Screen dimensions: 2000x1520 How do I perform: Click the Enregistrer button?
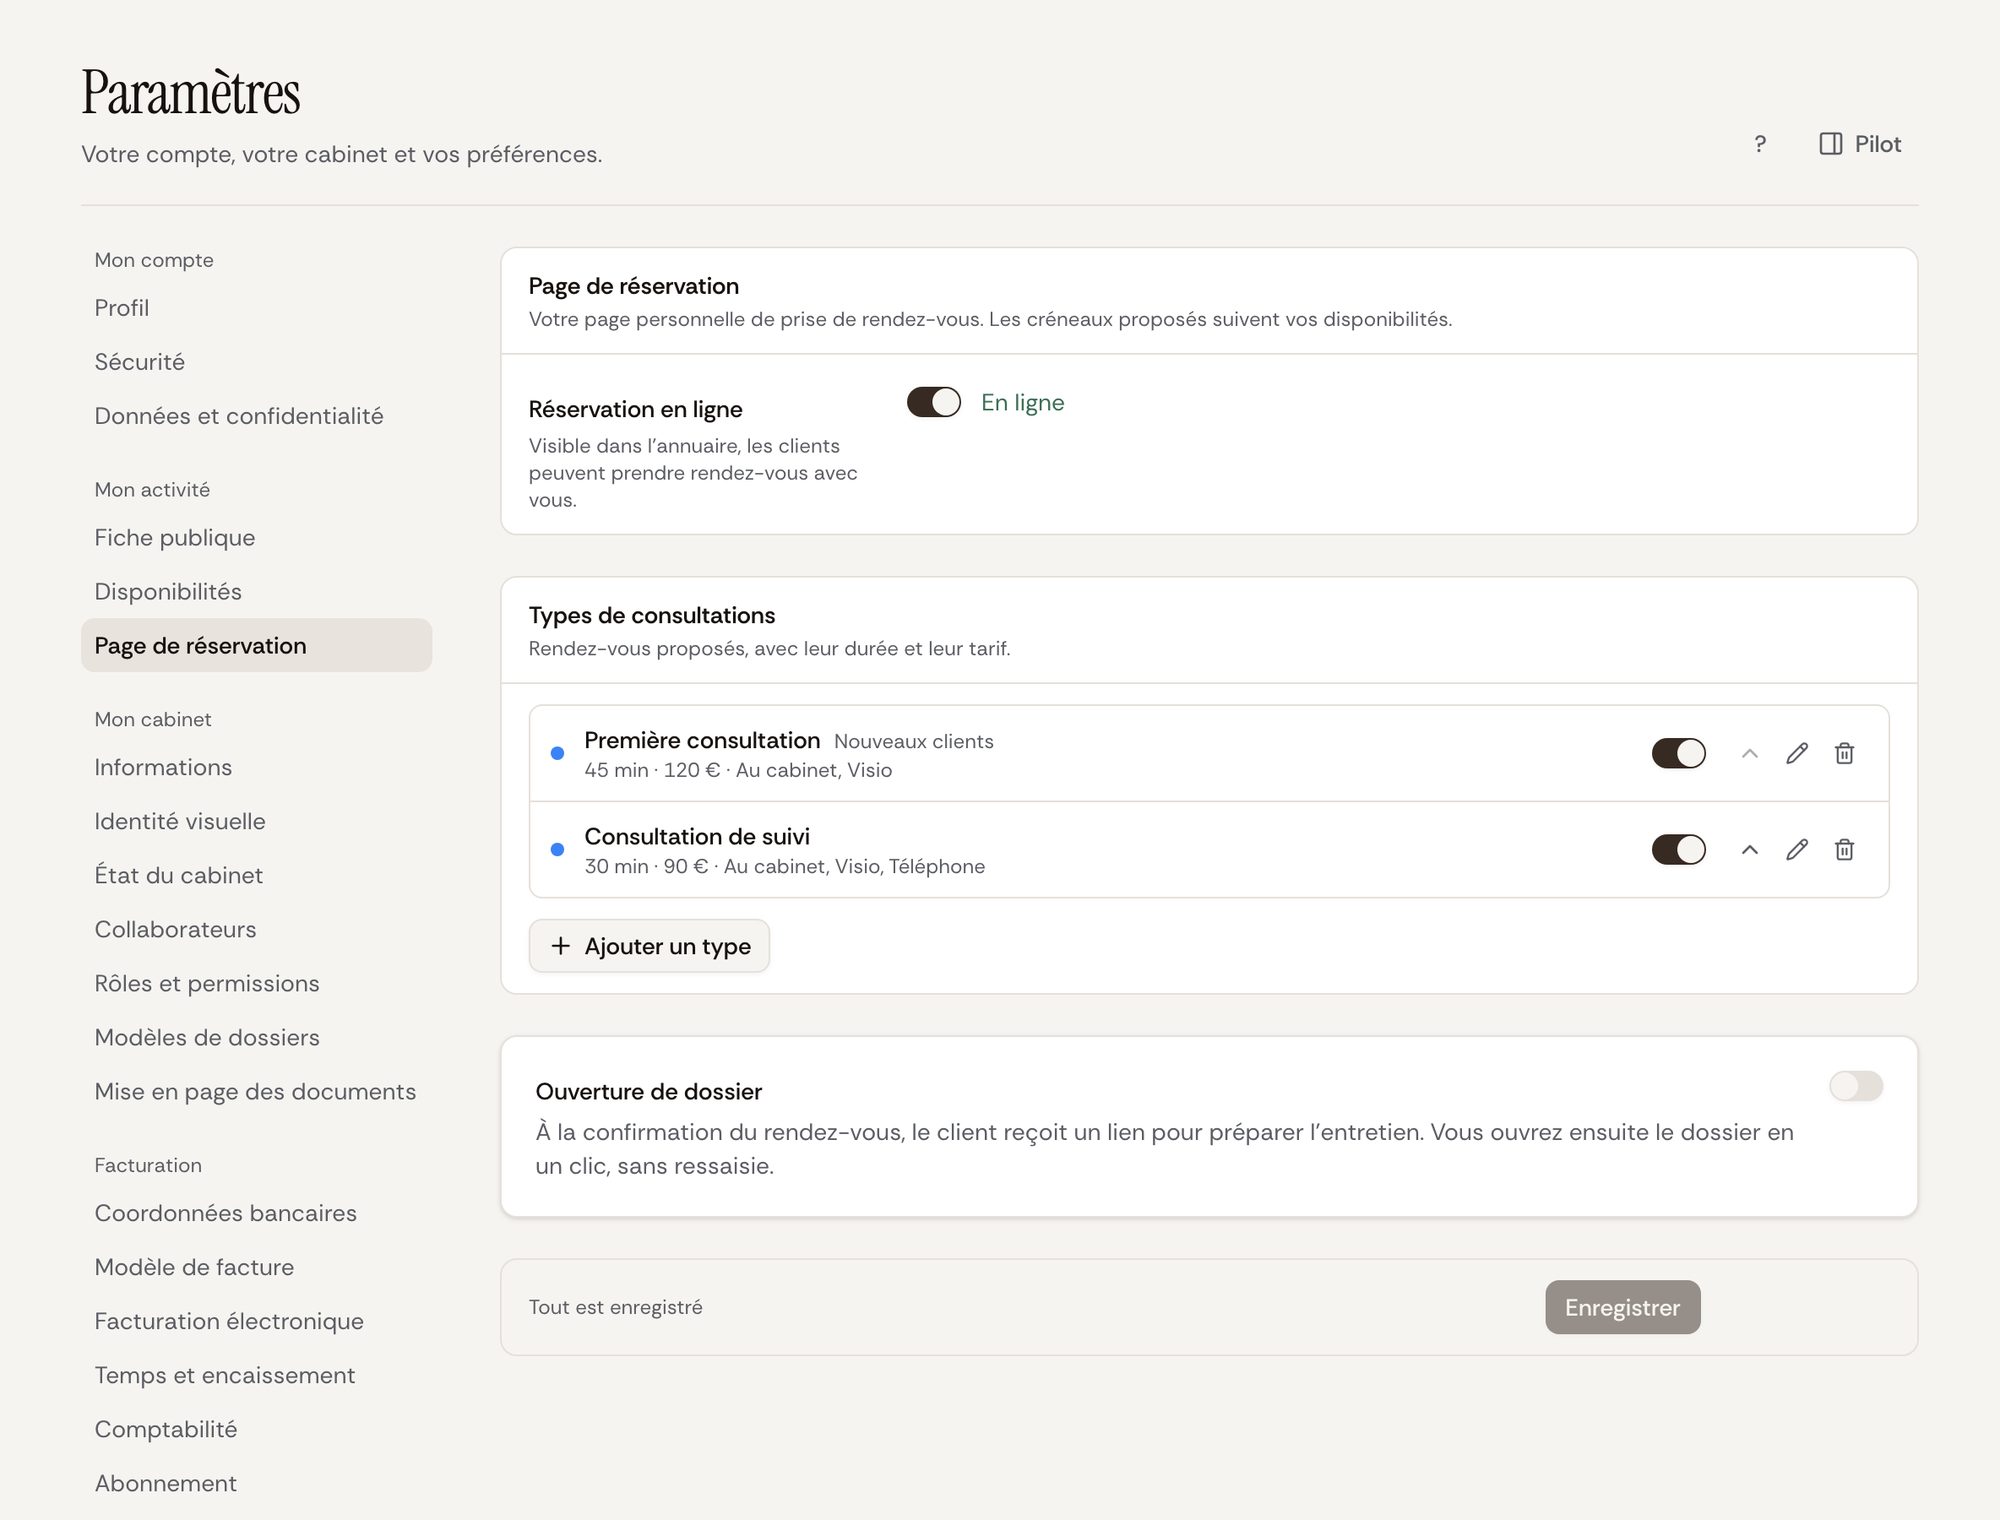click(x=1622, y=1307)
